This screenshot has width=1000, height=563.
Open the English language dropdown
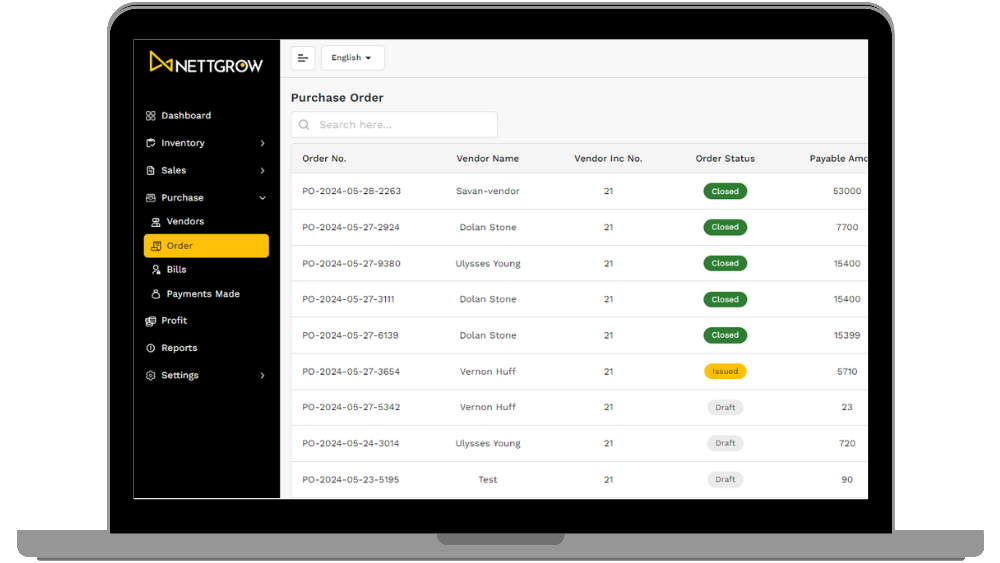pos(352,58)
